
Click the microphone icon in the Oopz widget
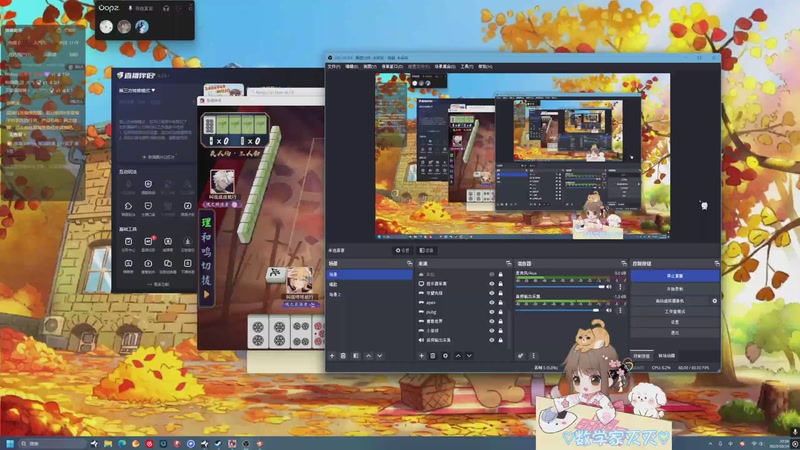(131, 8)
